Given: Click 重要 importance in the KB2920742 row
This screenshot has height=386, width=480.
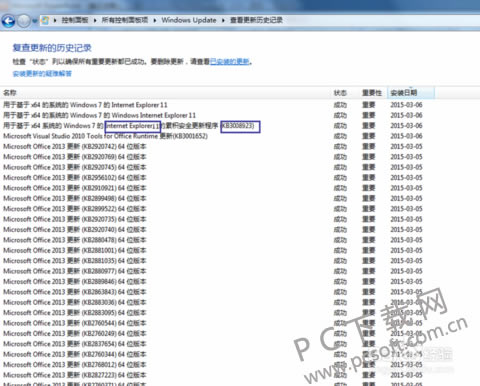Looking at the screenshot, I should pyautogui.click(x=369, y=146).
